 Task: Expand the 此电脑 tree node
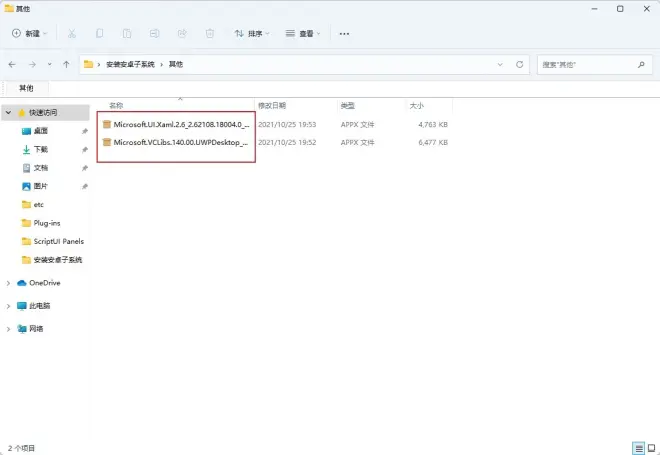pos(8,306)
